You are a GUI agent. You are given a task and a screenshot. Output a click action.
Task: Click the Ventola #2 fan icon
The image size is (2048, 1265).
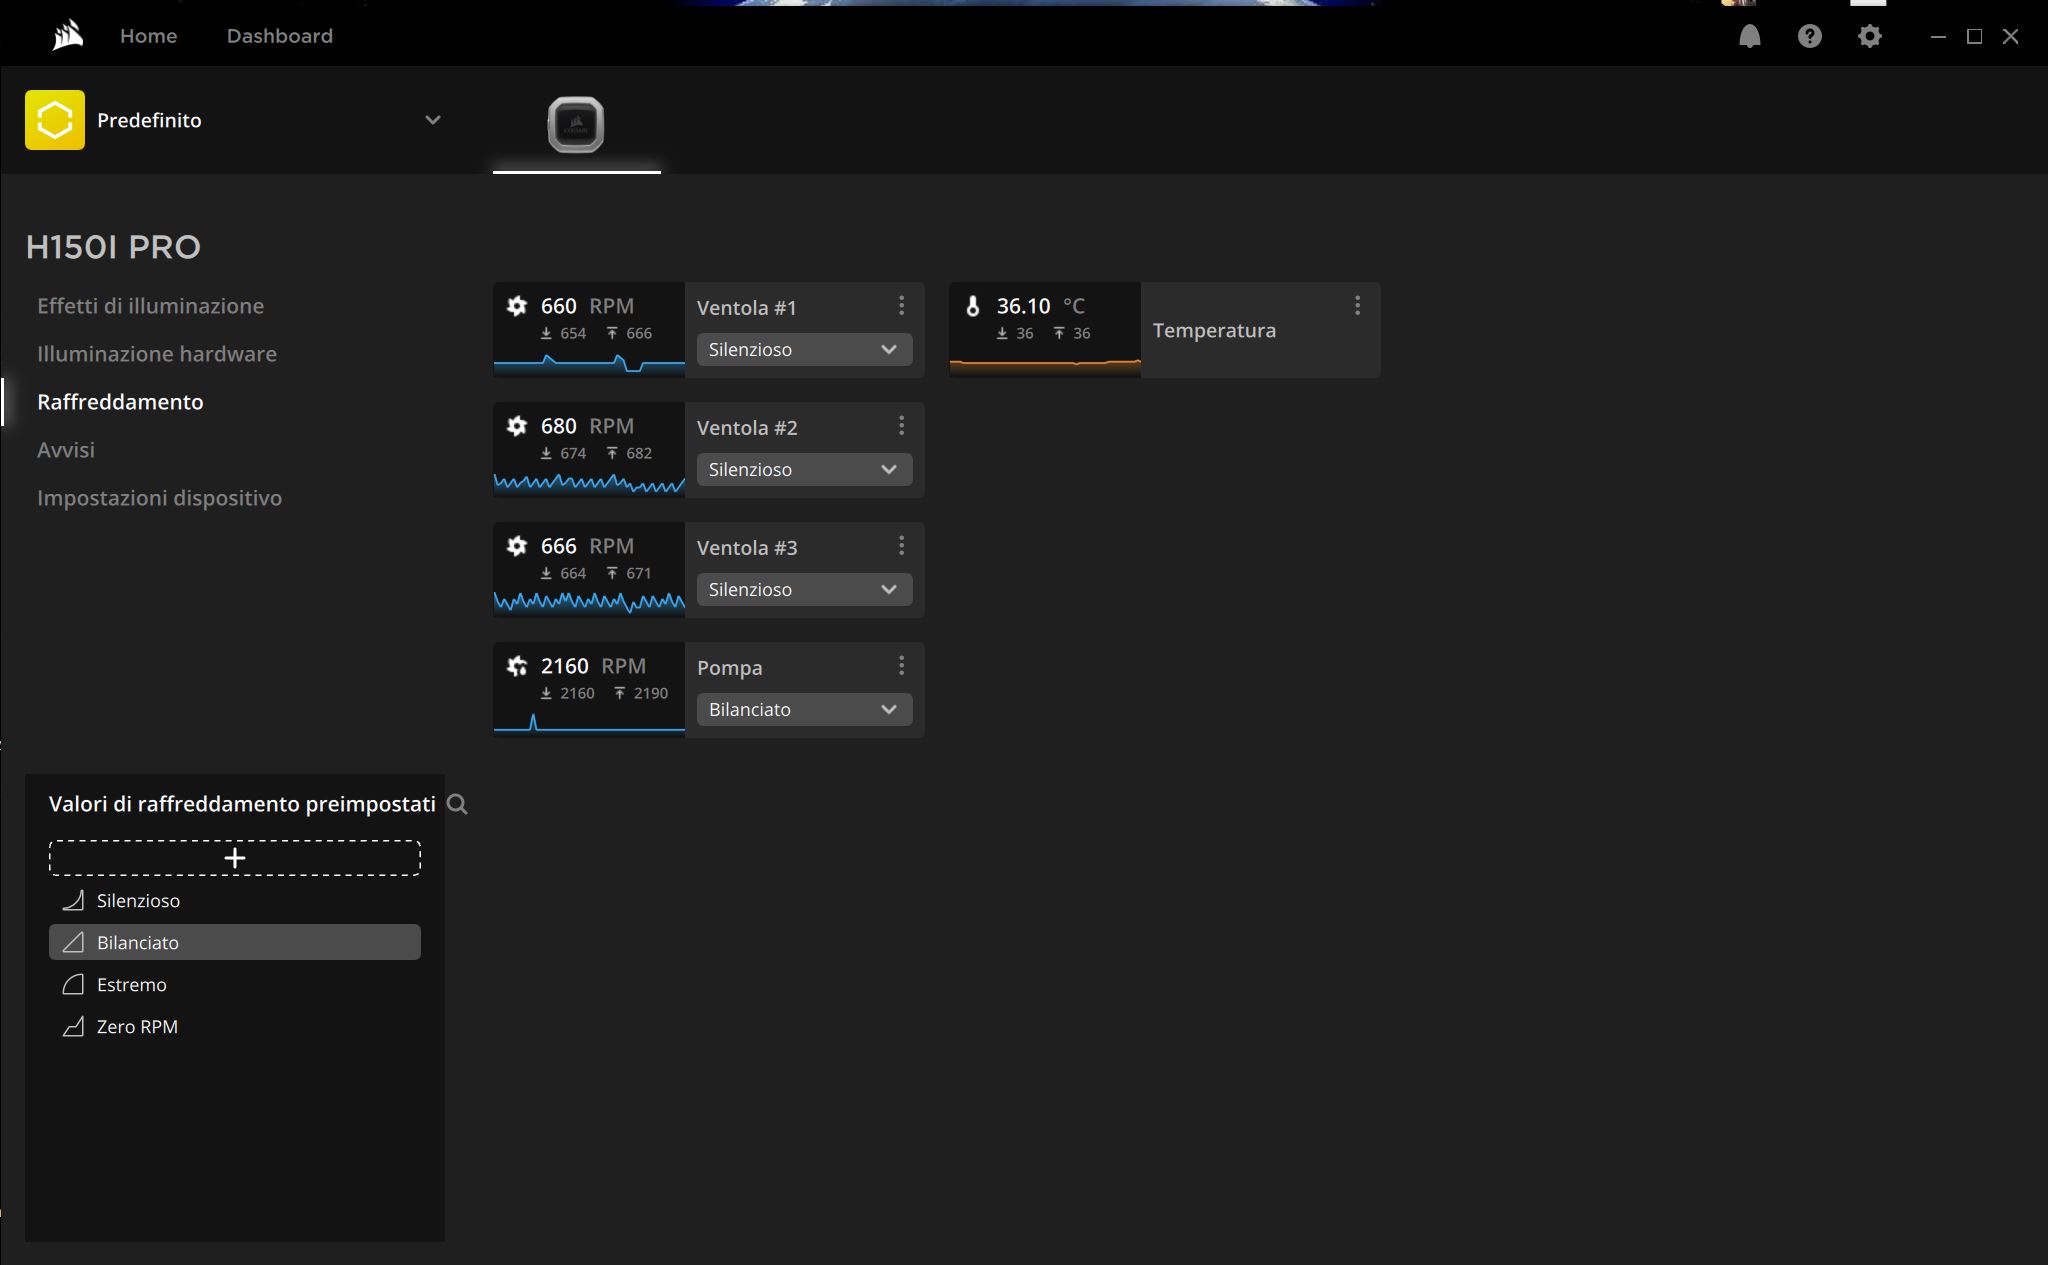pos(517,426)
